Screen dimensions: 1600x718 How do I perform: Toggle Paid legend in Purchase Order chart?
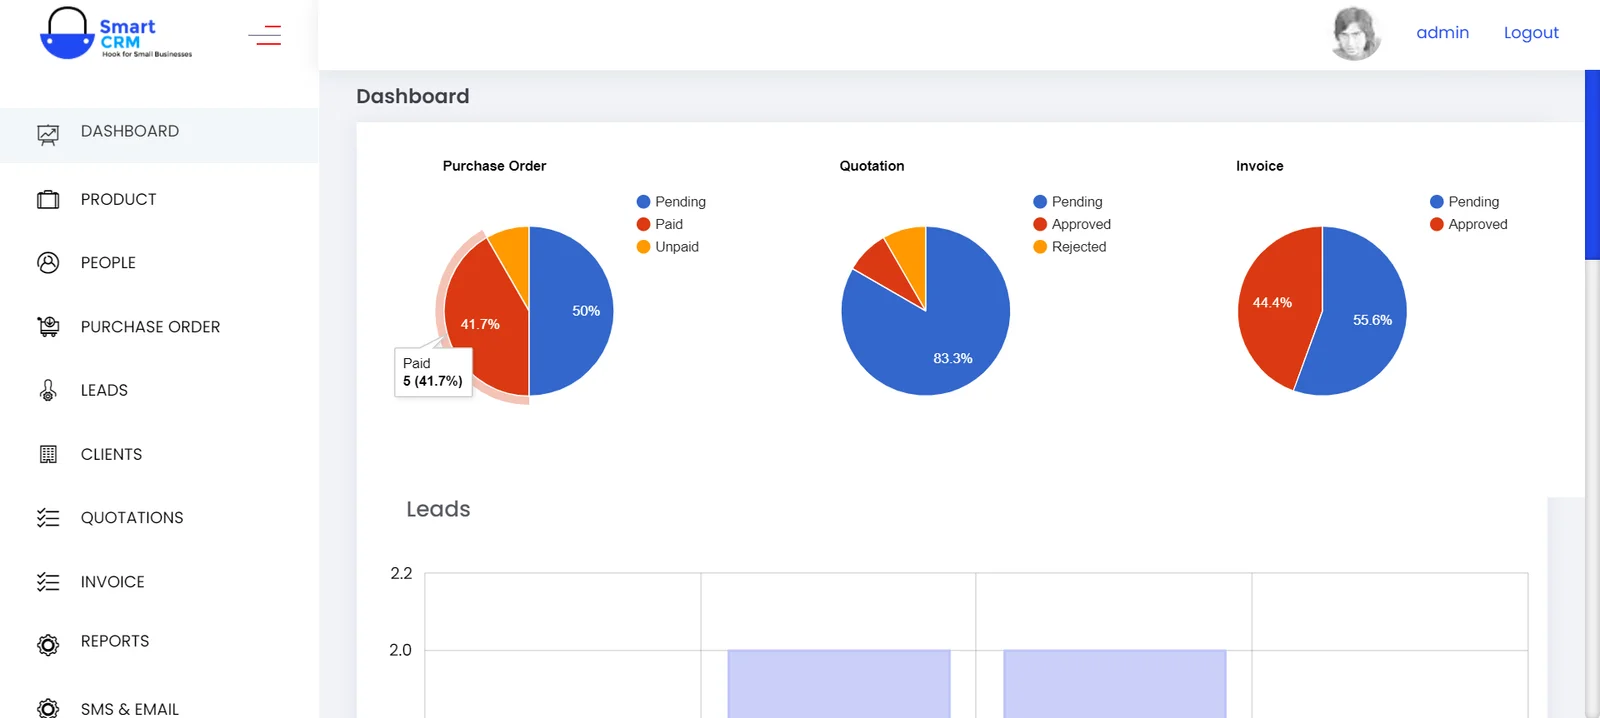660,224
